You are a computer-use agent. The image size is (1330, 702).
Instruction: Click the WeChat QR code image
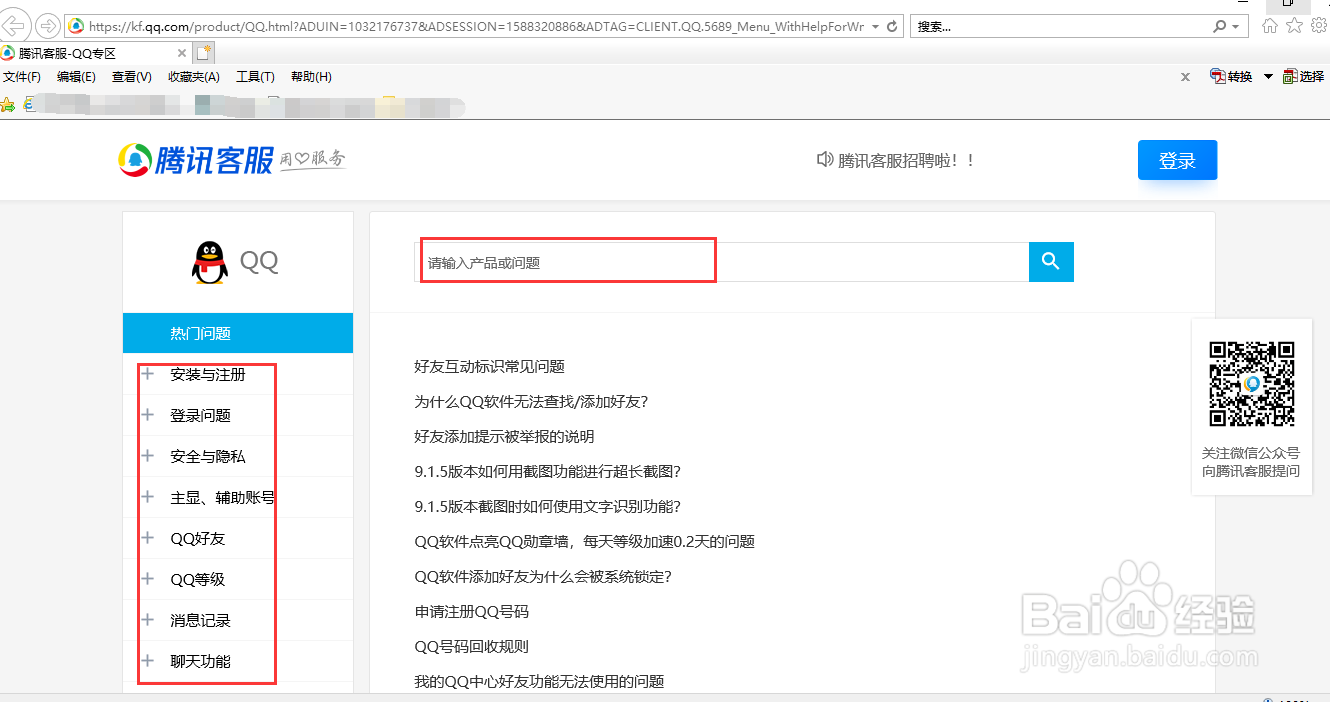click(x=1252, y=384)
